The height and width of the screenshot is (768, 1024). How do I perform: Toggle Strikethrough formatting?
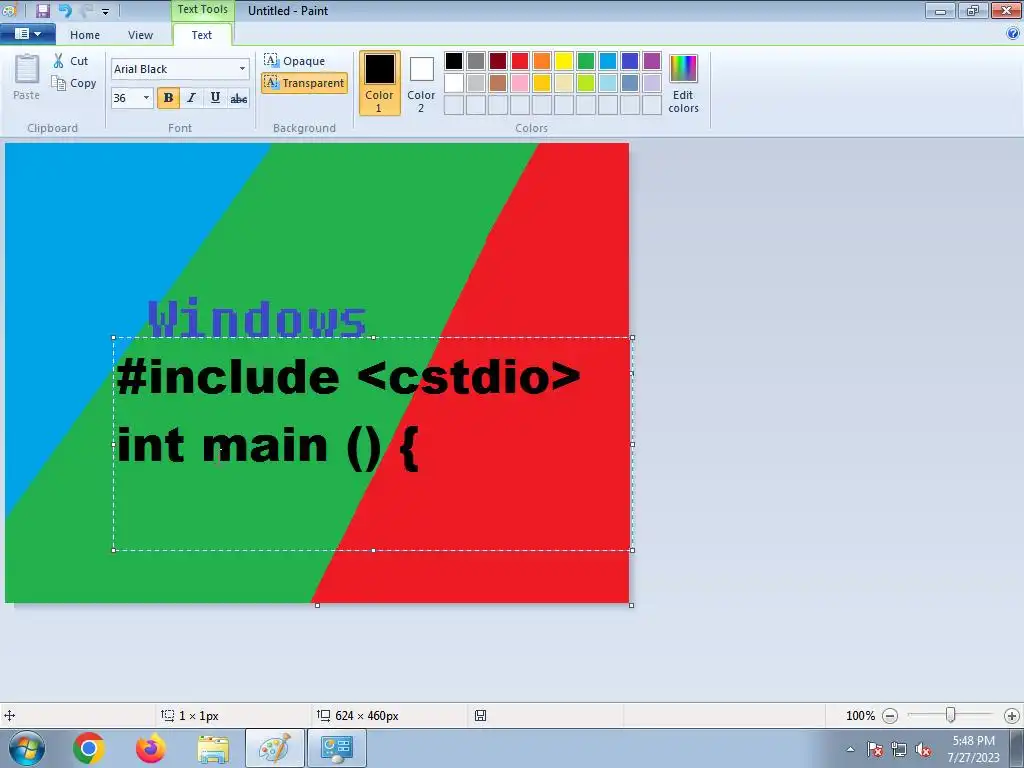coord(239,98)
